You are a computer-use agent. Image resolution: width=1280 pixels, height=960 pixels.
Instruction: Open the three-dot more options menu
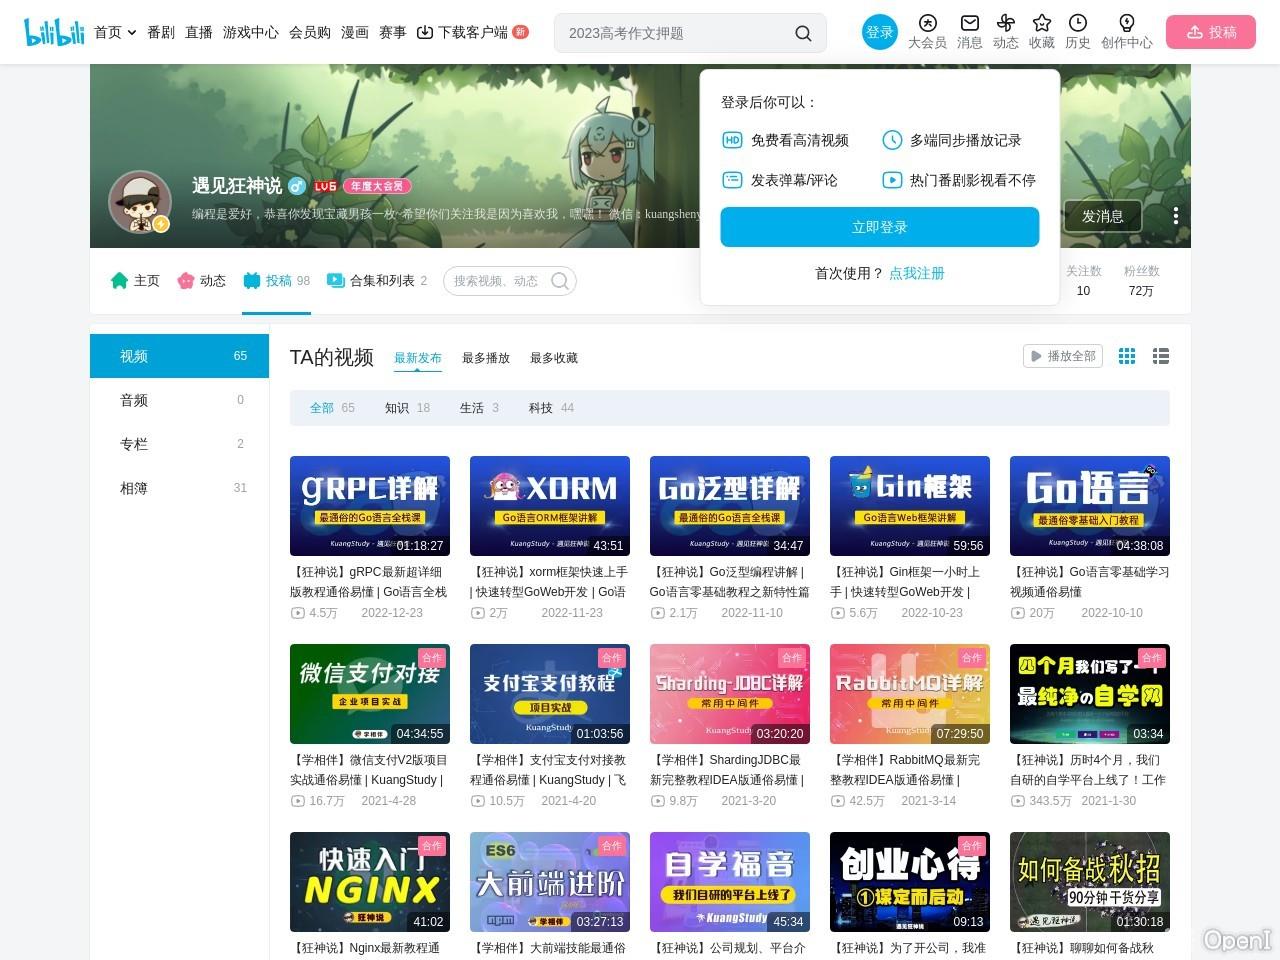click(1176, 216)
